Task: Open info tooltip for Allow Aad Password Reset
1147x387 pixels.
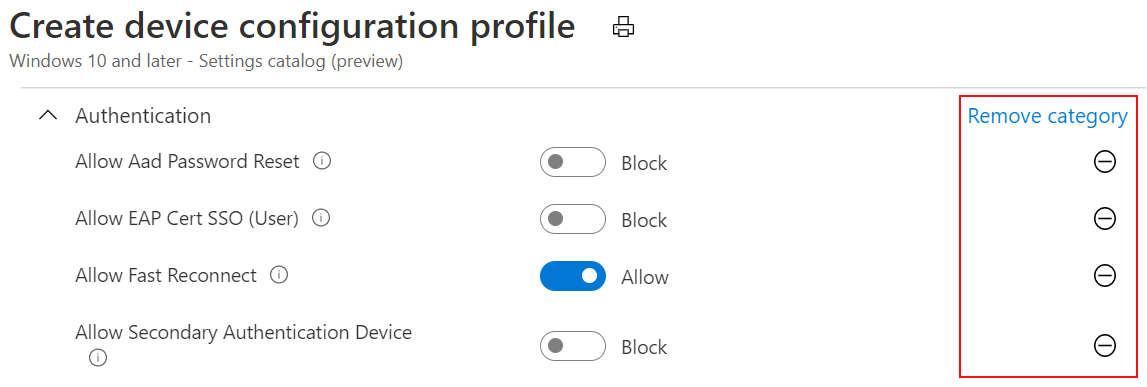Action: click(321, 161)
